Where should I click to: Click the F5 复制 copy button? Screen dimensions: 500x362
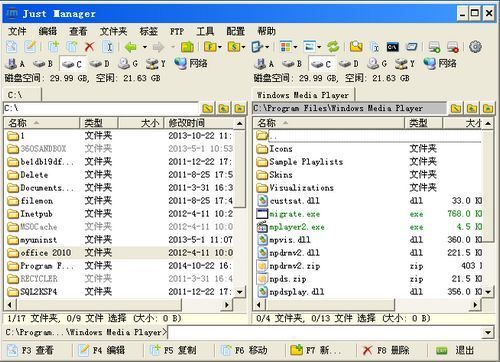[x=173, y=350]
